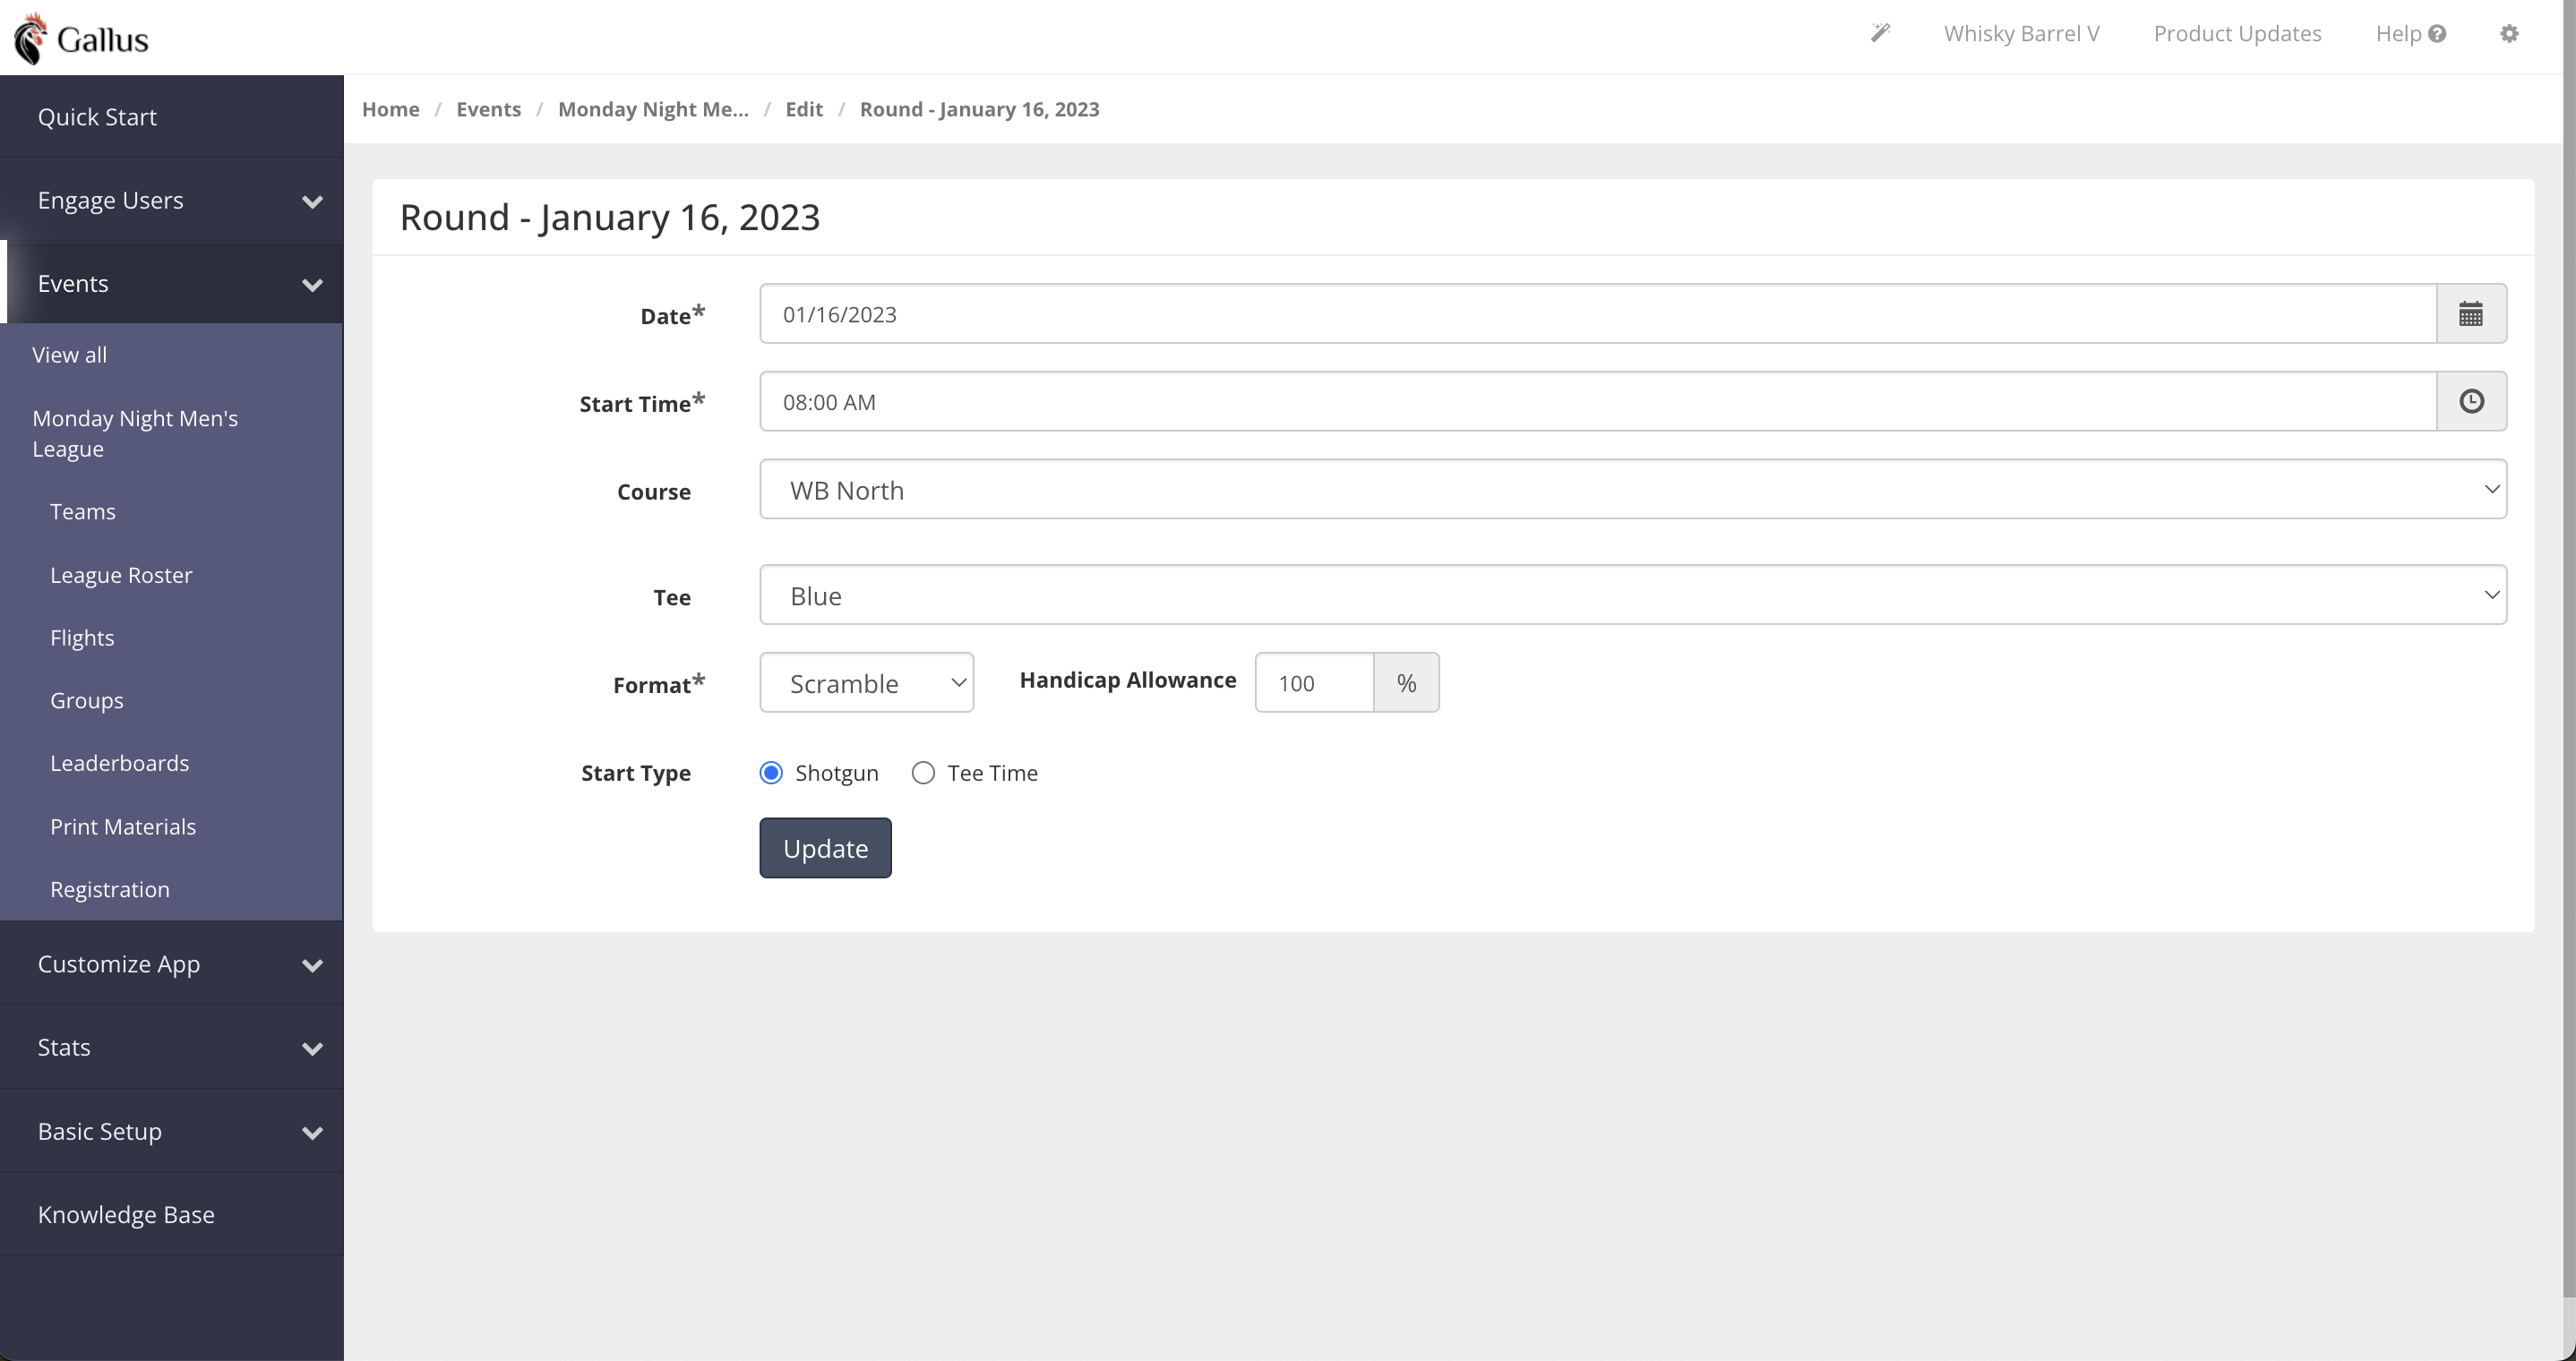Open Leaderboards in the sidebar

pyautogui.click(x=120, y=763)
